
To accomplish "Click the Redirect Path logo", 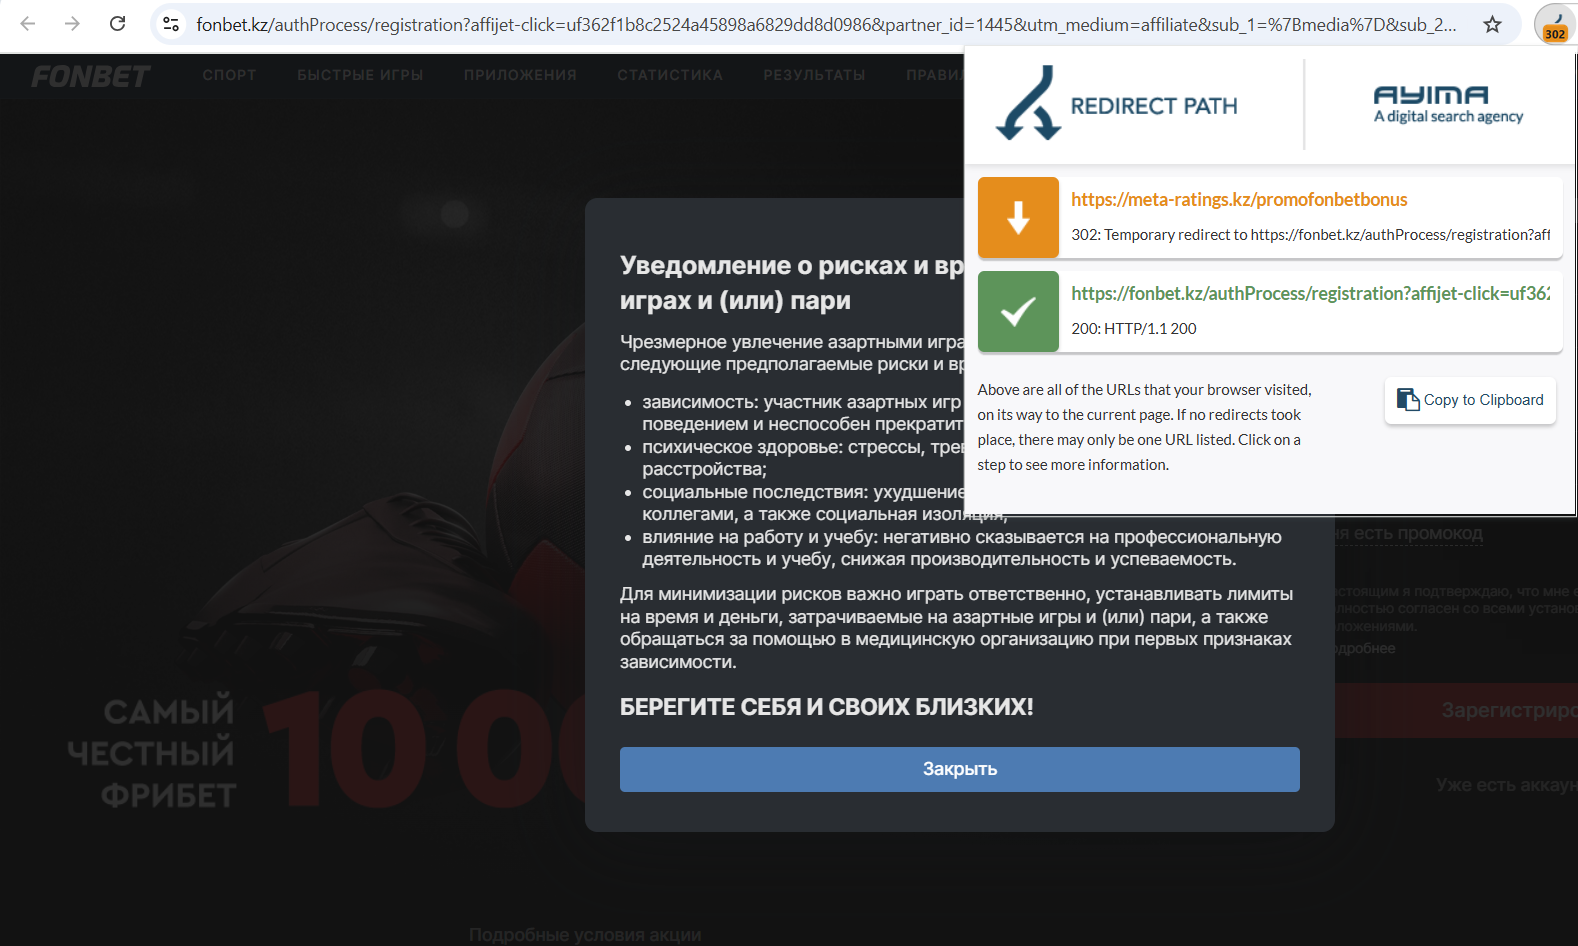I will pyautogui.click(x=1117, y=104).
